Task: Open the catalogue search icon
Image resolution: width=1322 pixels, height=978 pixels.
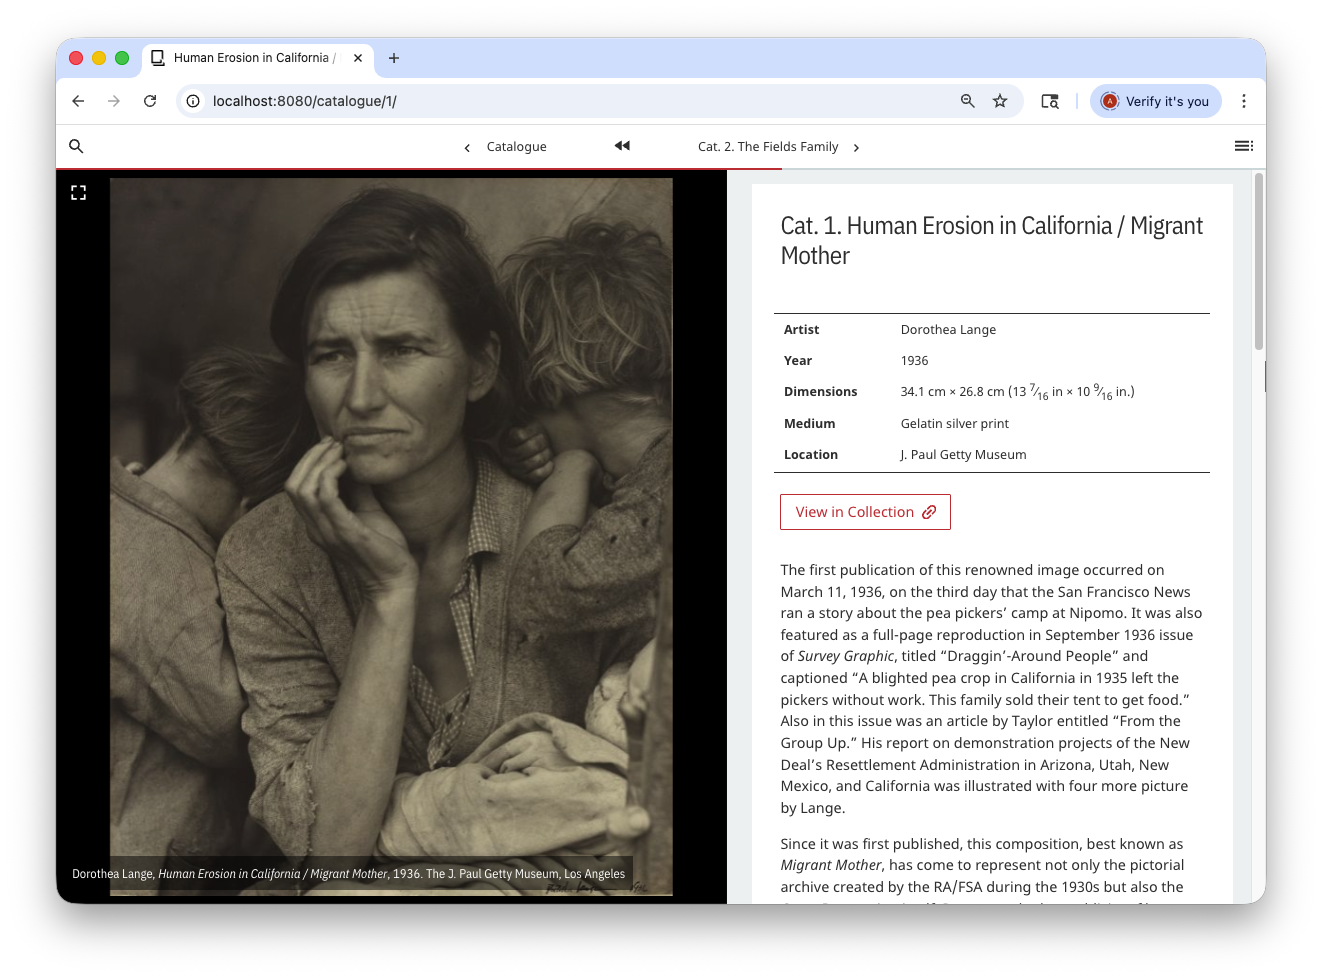Action: 76,146
